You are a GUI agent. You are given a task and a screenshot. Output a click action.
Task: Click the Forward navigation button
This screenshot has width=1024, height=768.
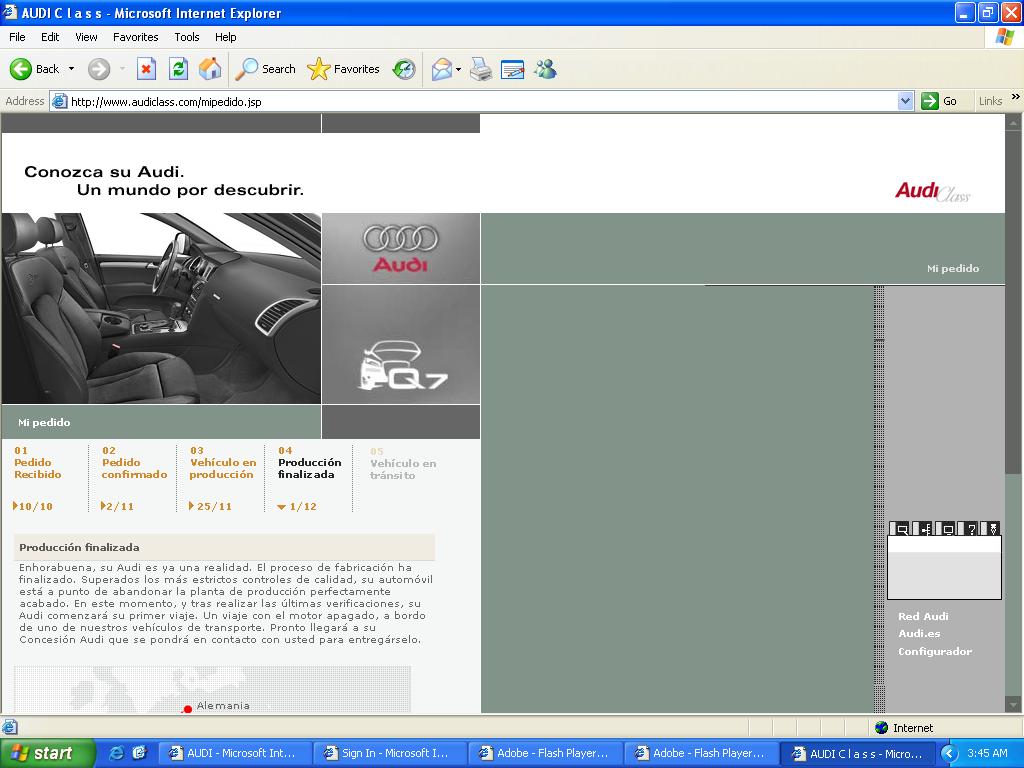(x=99, y=69)
